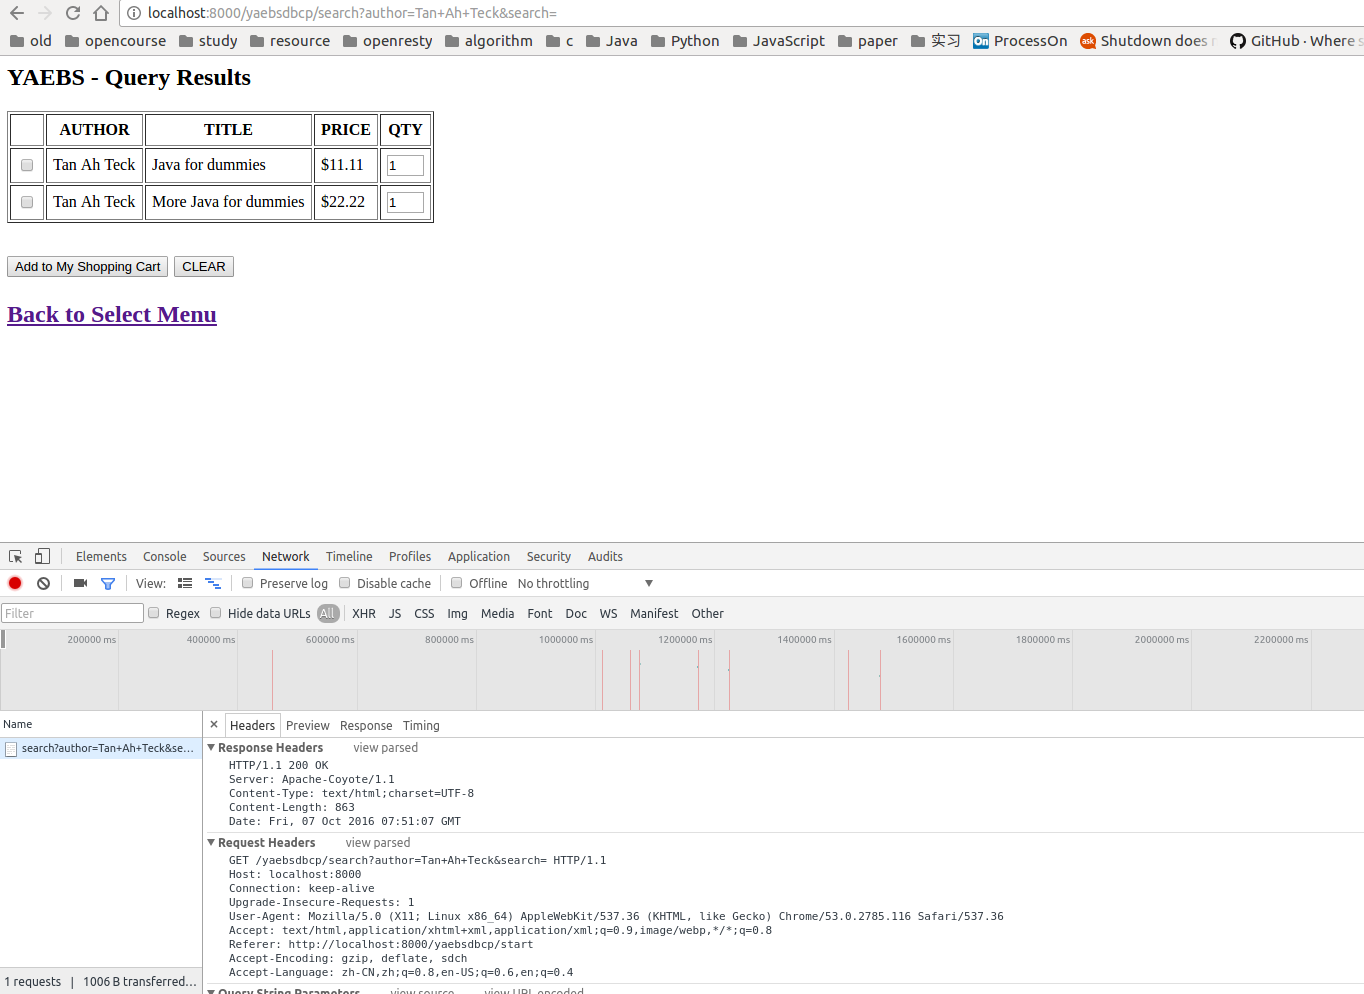Select the 'search?author=Tan+Ah+Teck' request row
Screen dimensions: 1364x994
[101, 749]
